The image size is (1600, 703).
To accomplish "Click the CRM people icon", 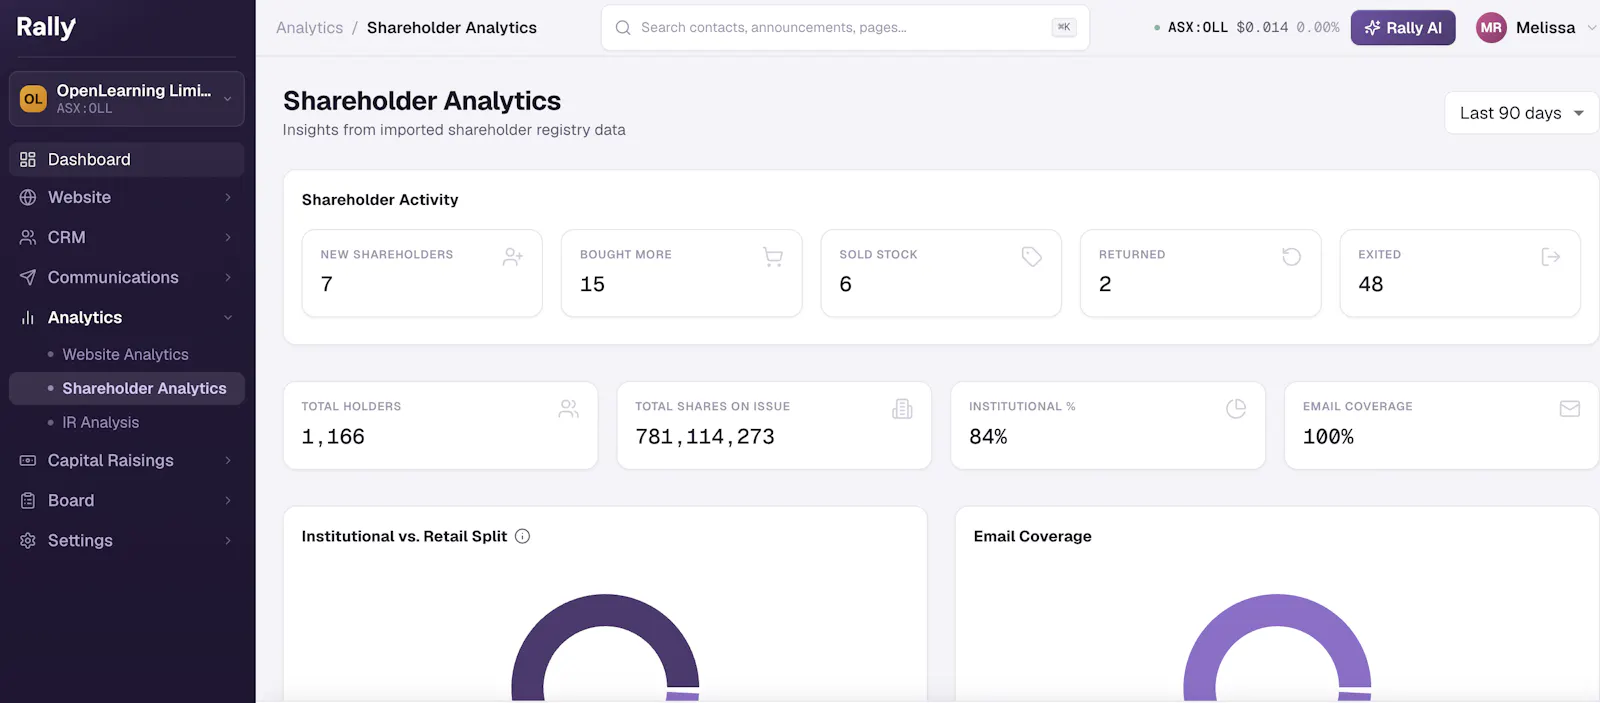I will pos(28,237).
